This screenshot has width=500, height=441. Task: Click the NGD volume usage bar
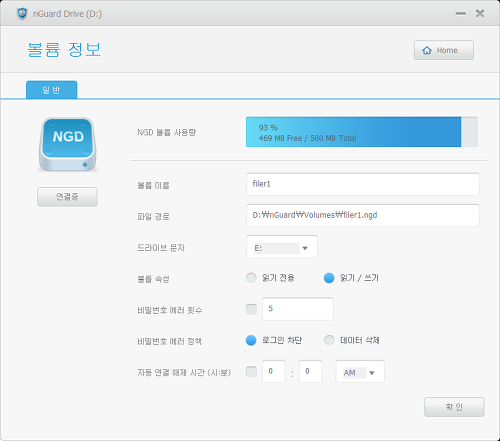point(362,132)
